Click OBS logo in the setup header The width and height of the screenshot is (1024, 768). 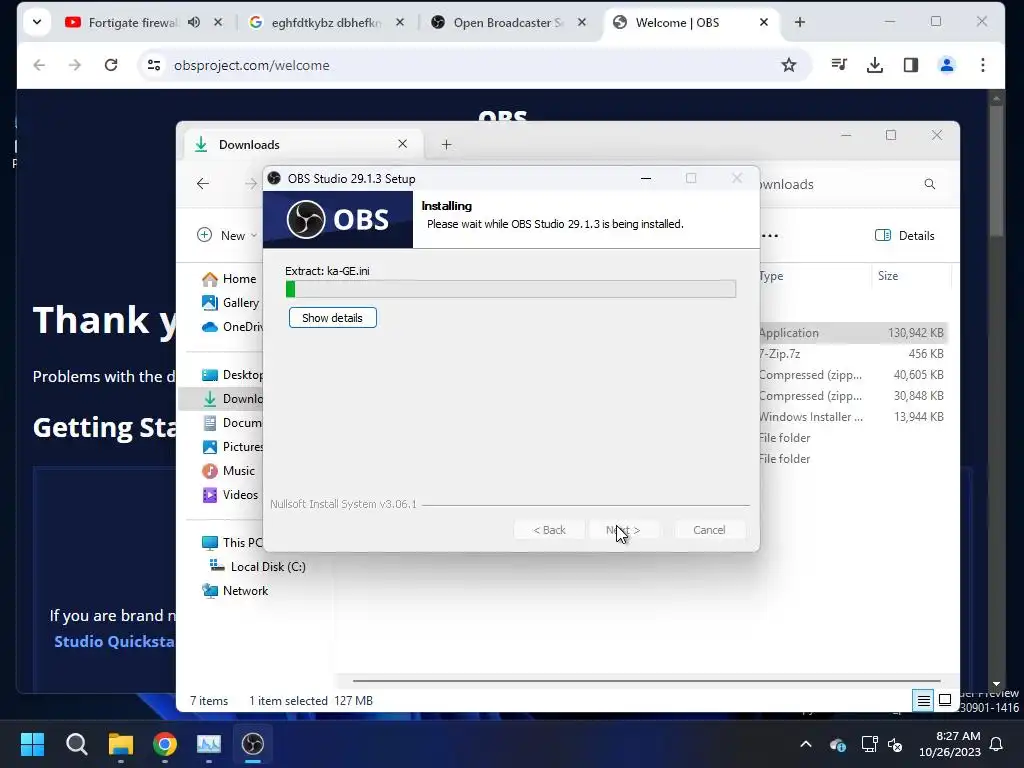[338, 219]
